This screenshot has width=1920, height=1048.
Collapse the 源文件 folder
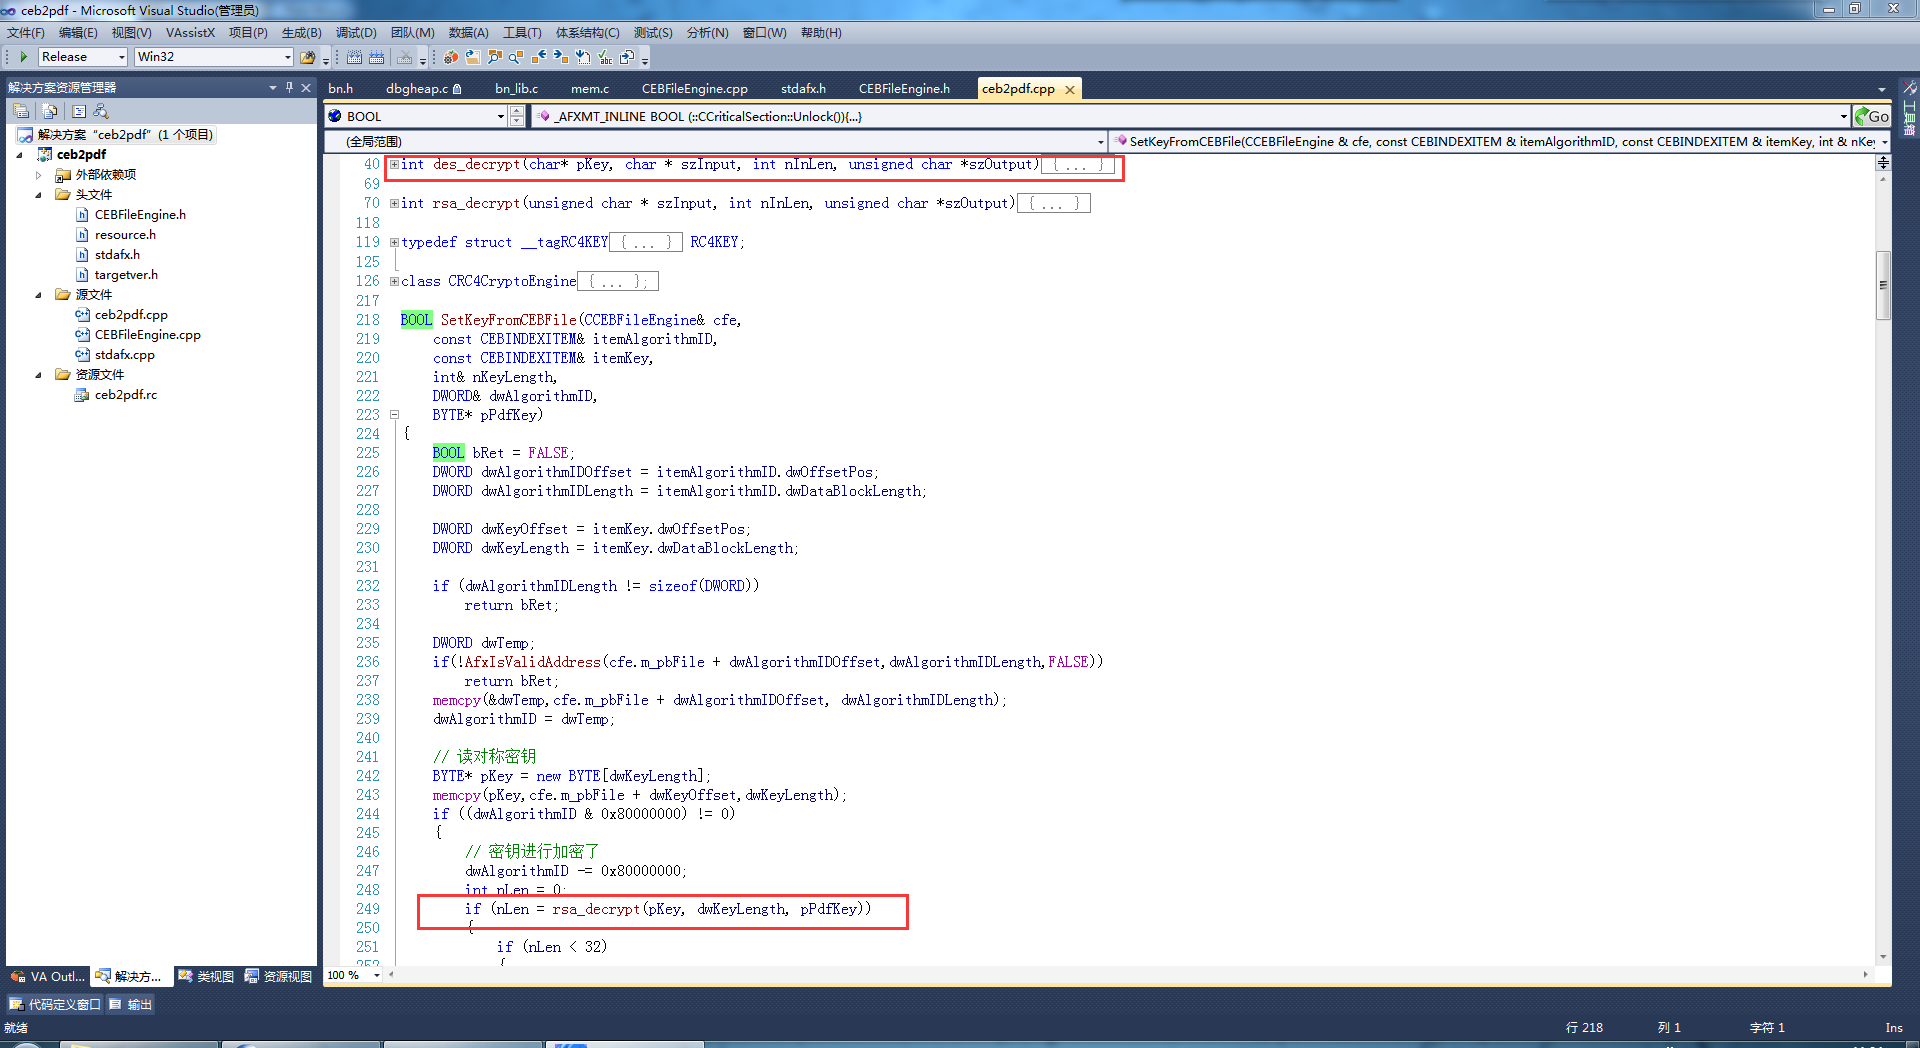pyautogui.click(x=39, y=294)
